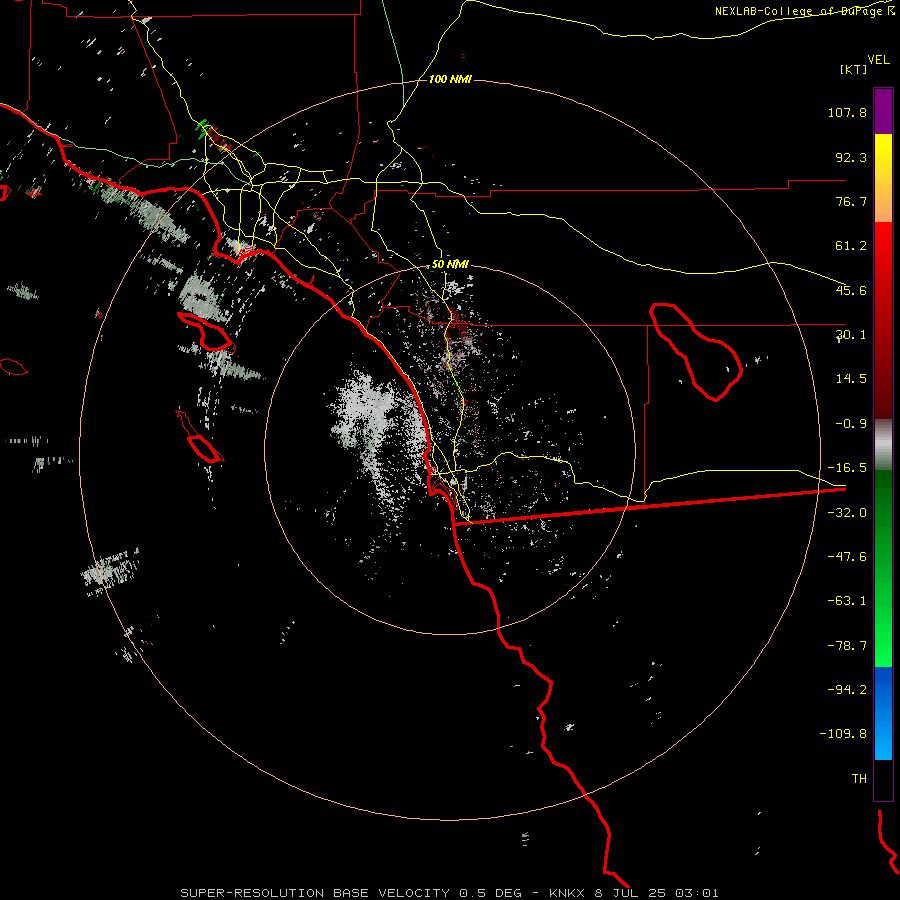Image resolution: width=900 pixels, height=900 pixels.
Task: Click the TH label on the legend
Action: click(x=859, y=779)
